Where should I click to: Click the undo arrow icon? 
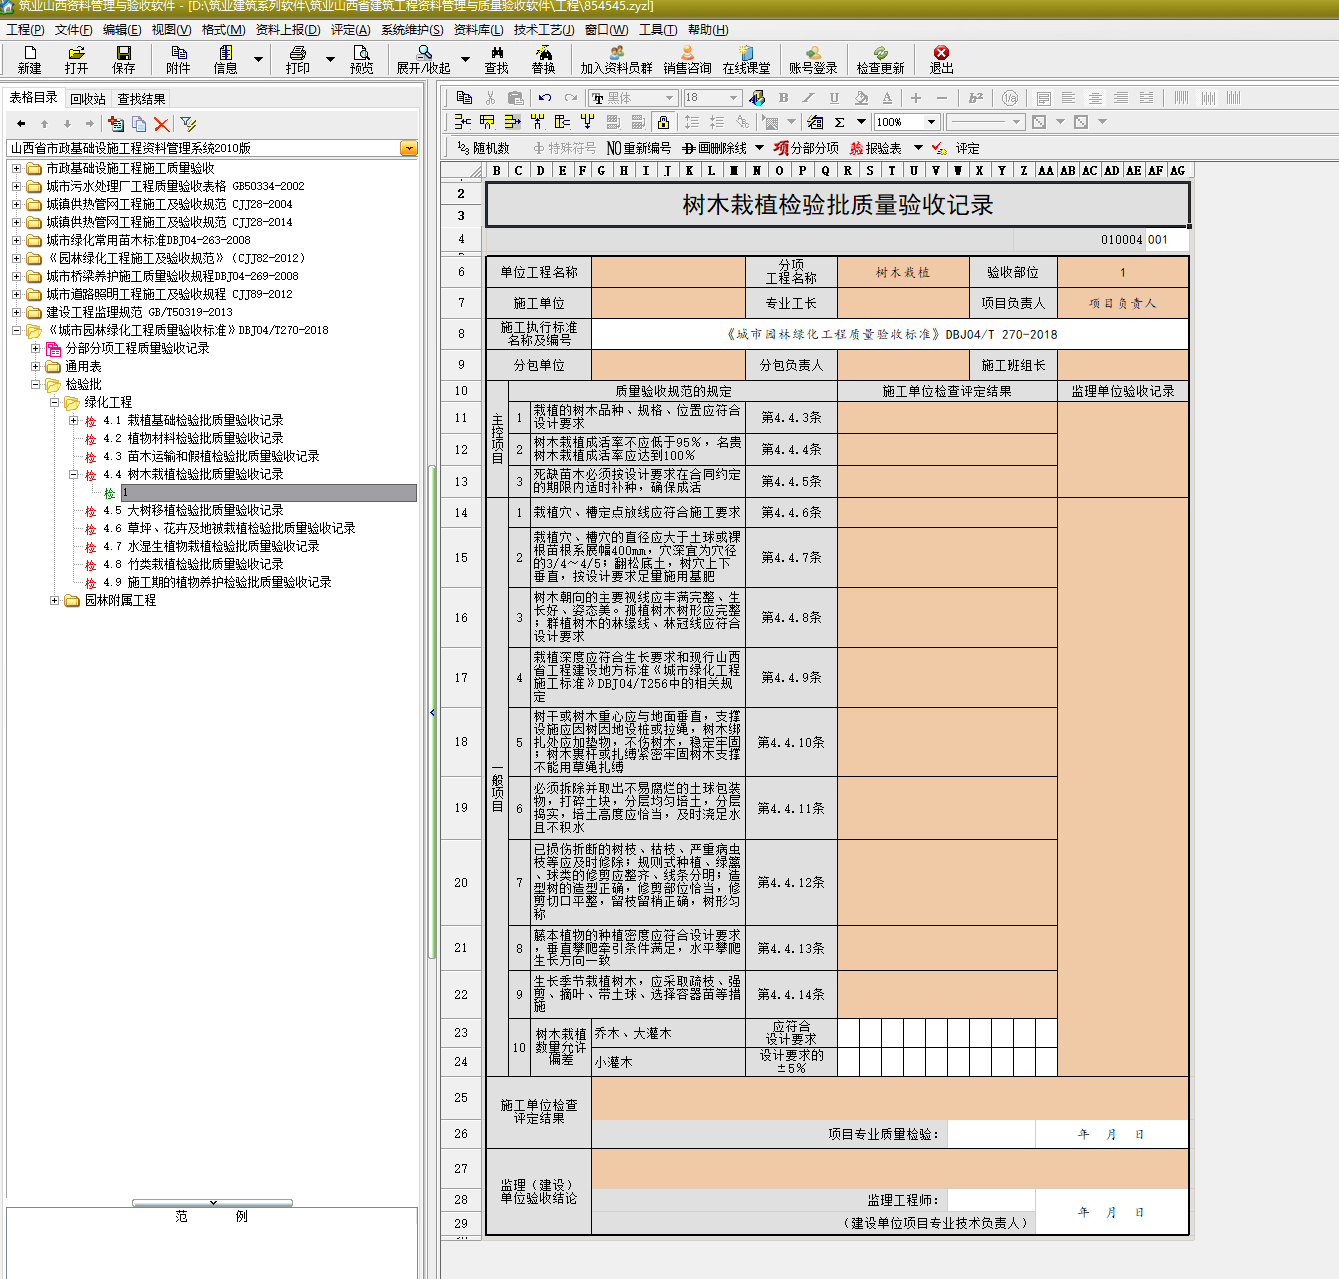[544, 97]
